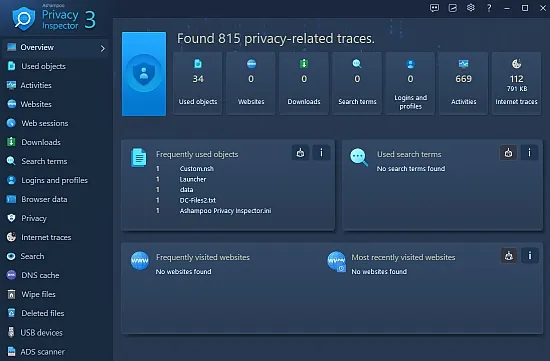Click the ADS scanner sidebar icon
The width and height of the screenshot is (550, 361).
(x=11, y=351)
